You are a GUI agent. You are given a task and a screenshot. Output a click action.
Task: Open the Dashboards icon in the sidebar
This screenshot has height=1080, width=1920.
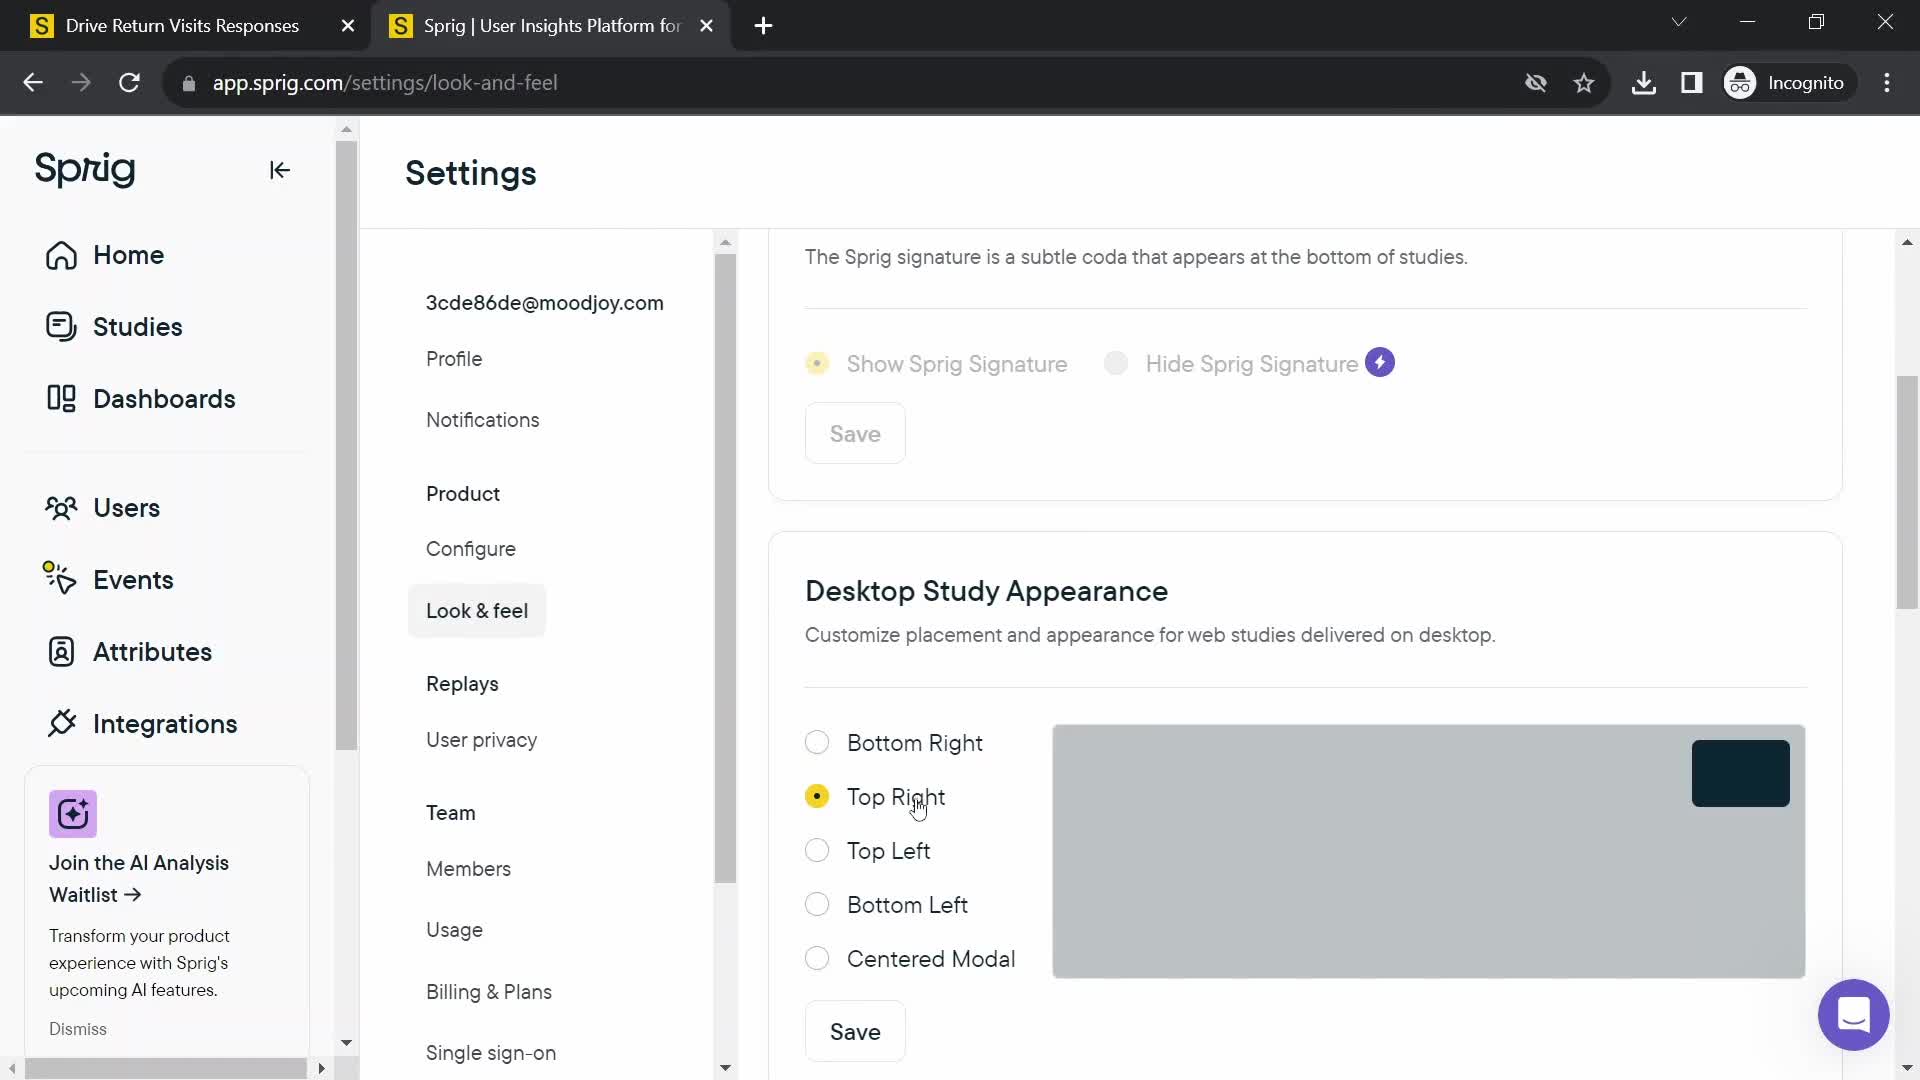tap(61, 399)
